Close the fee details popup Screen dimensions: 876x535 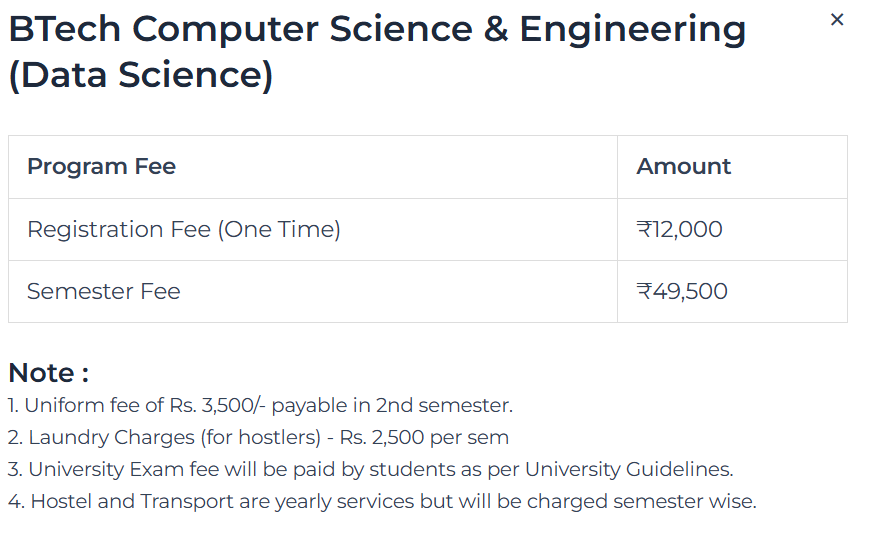point(837,20)
